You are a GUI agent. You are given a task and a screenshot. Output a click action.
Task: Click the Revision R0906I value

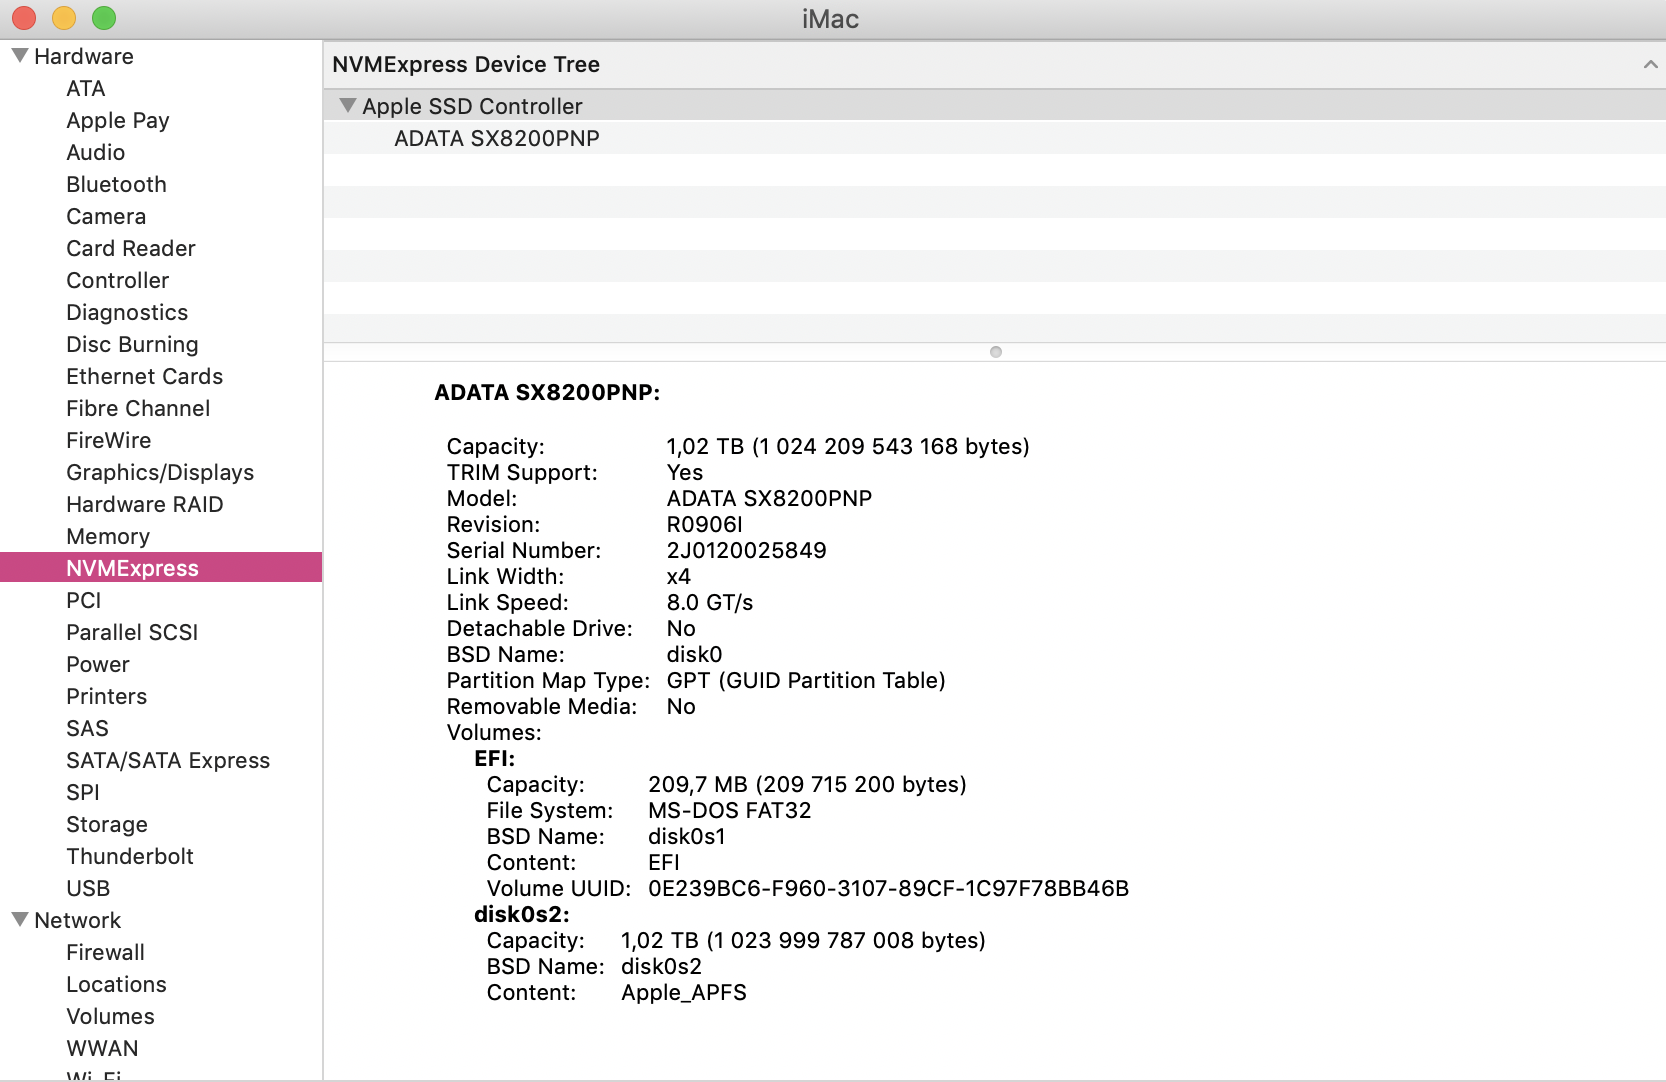click(705, 524)
